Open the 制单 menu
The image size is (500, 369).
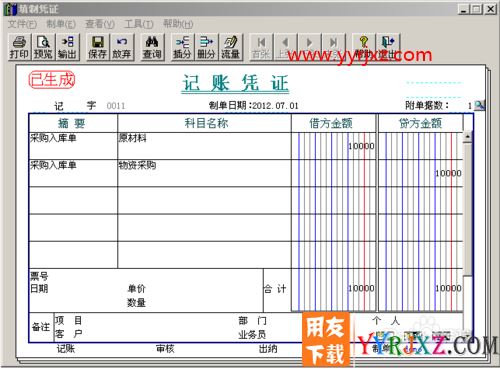click(x=61, y=24)
